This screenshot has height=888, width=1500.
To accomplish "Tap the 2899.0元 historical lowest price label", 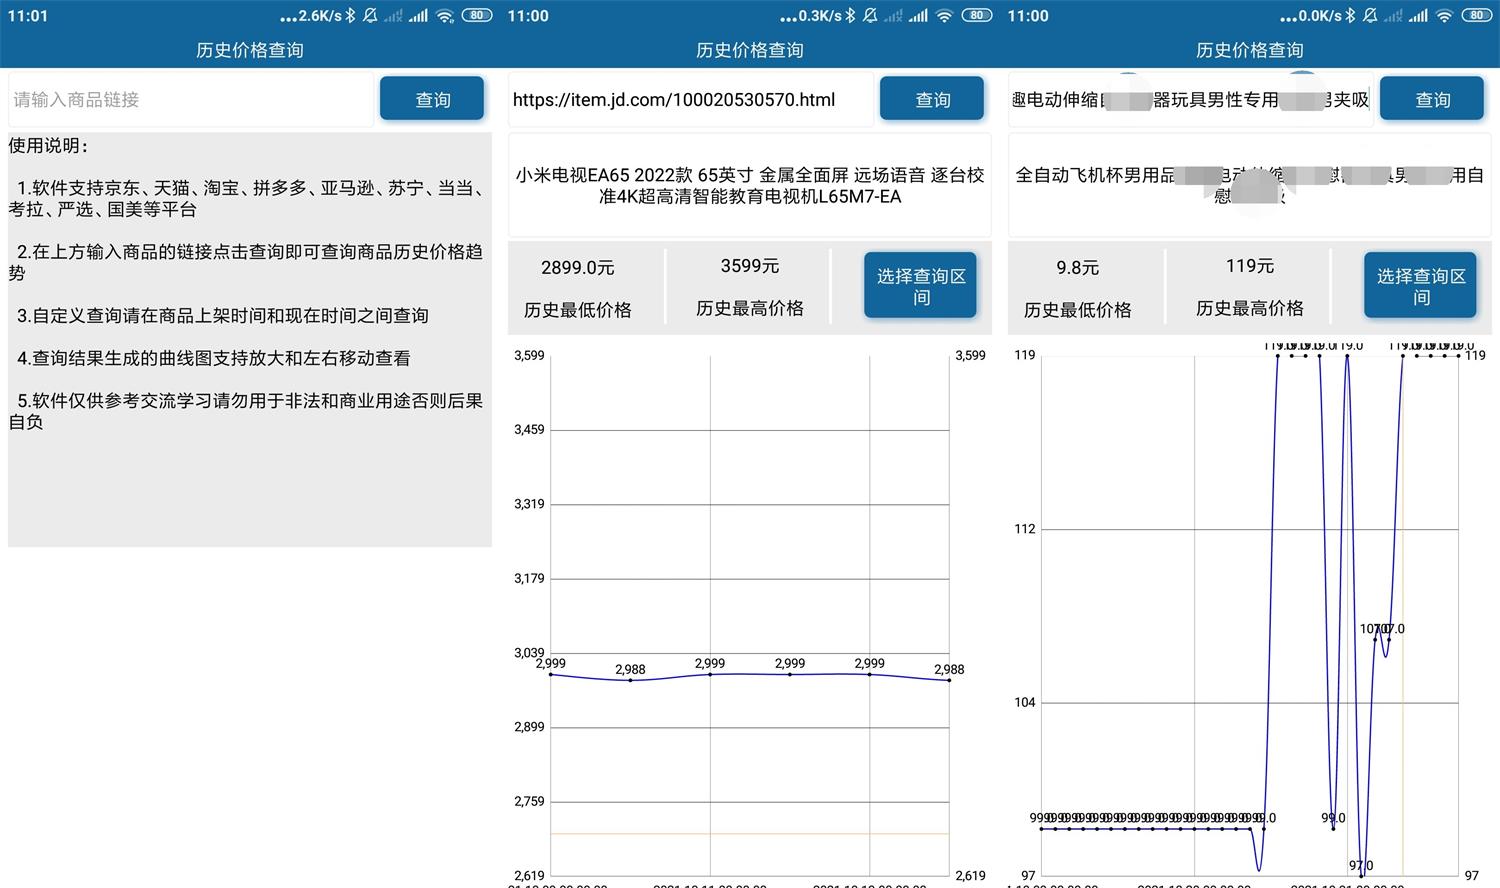I will click(577, 266).
